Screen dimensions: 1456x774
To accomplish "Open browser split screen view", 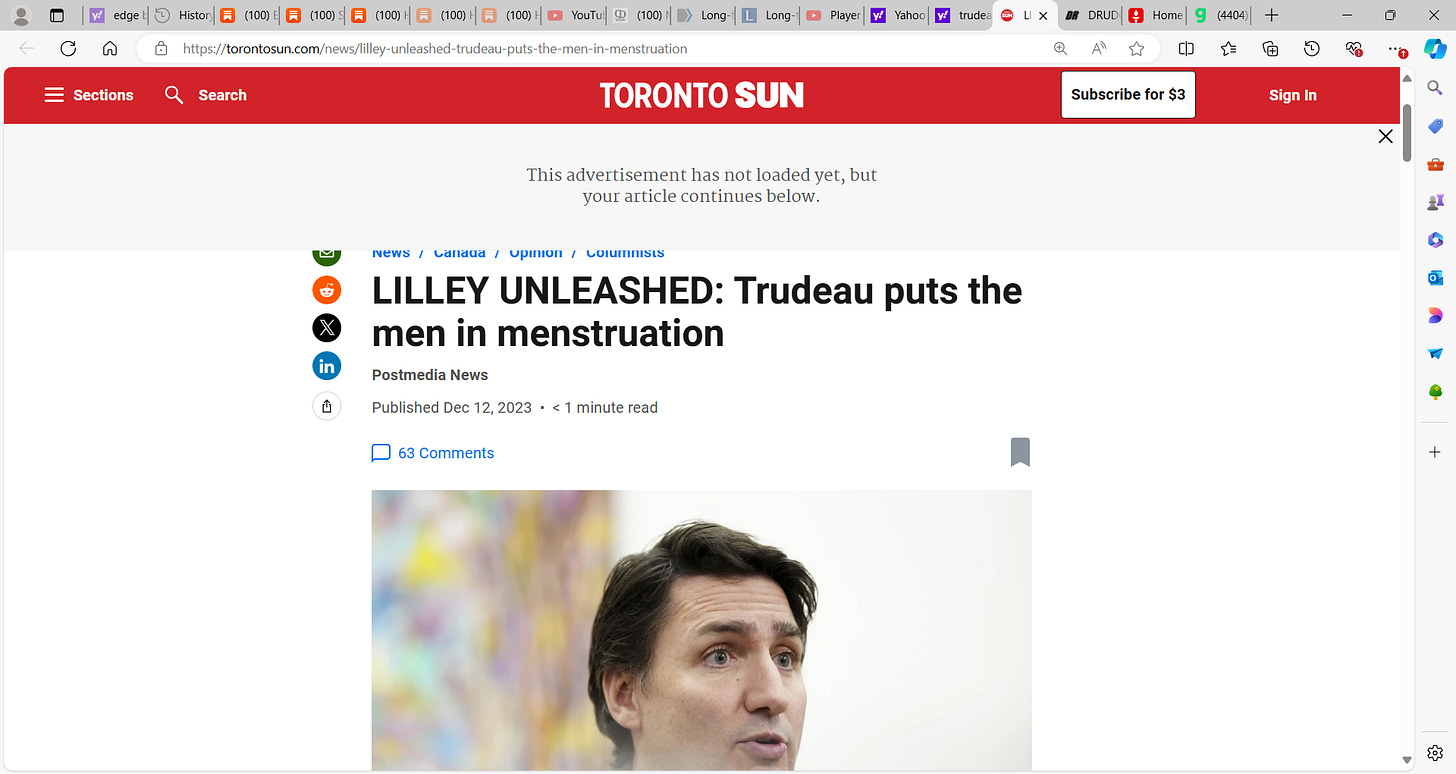I will tap(1186, 48).
